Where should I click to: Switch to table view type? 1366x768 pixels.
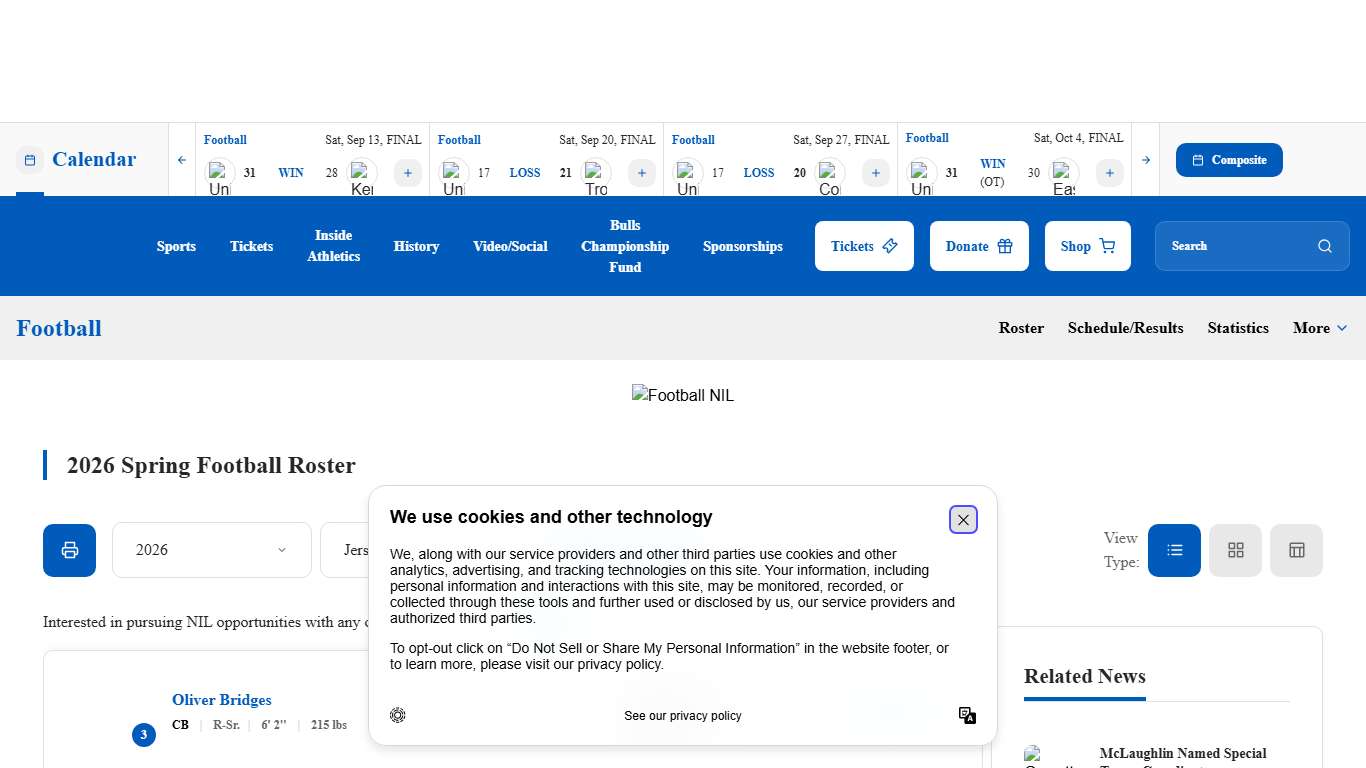(1296, 550)
